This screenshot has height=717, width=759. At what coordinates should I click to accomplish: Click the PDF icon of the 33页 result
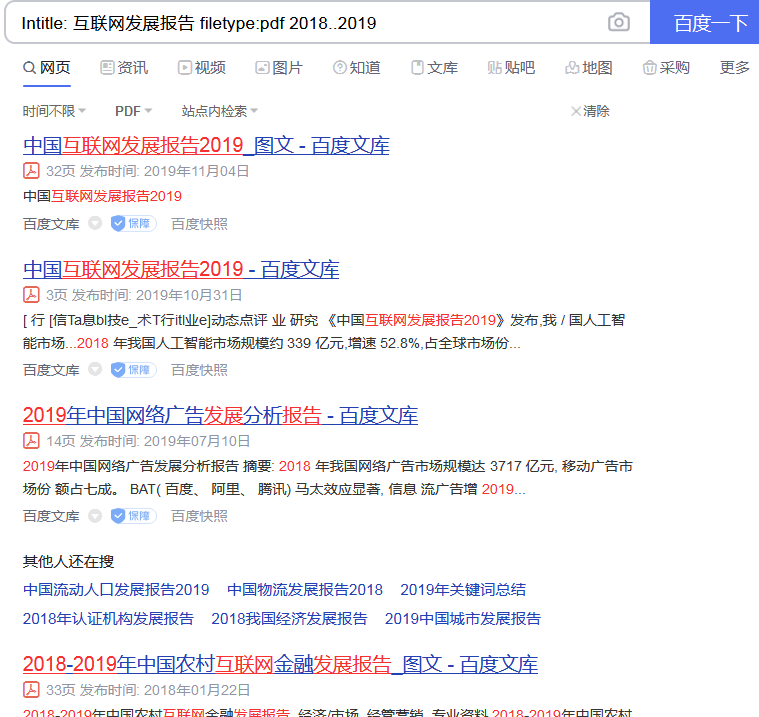(x=31, y=690)
